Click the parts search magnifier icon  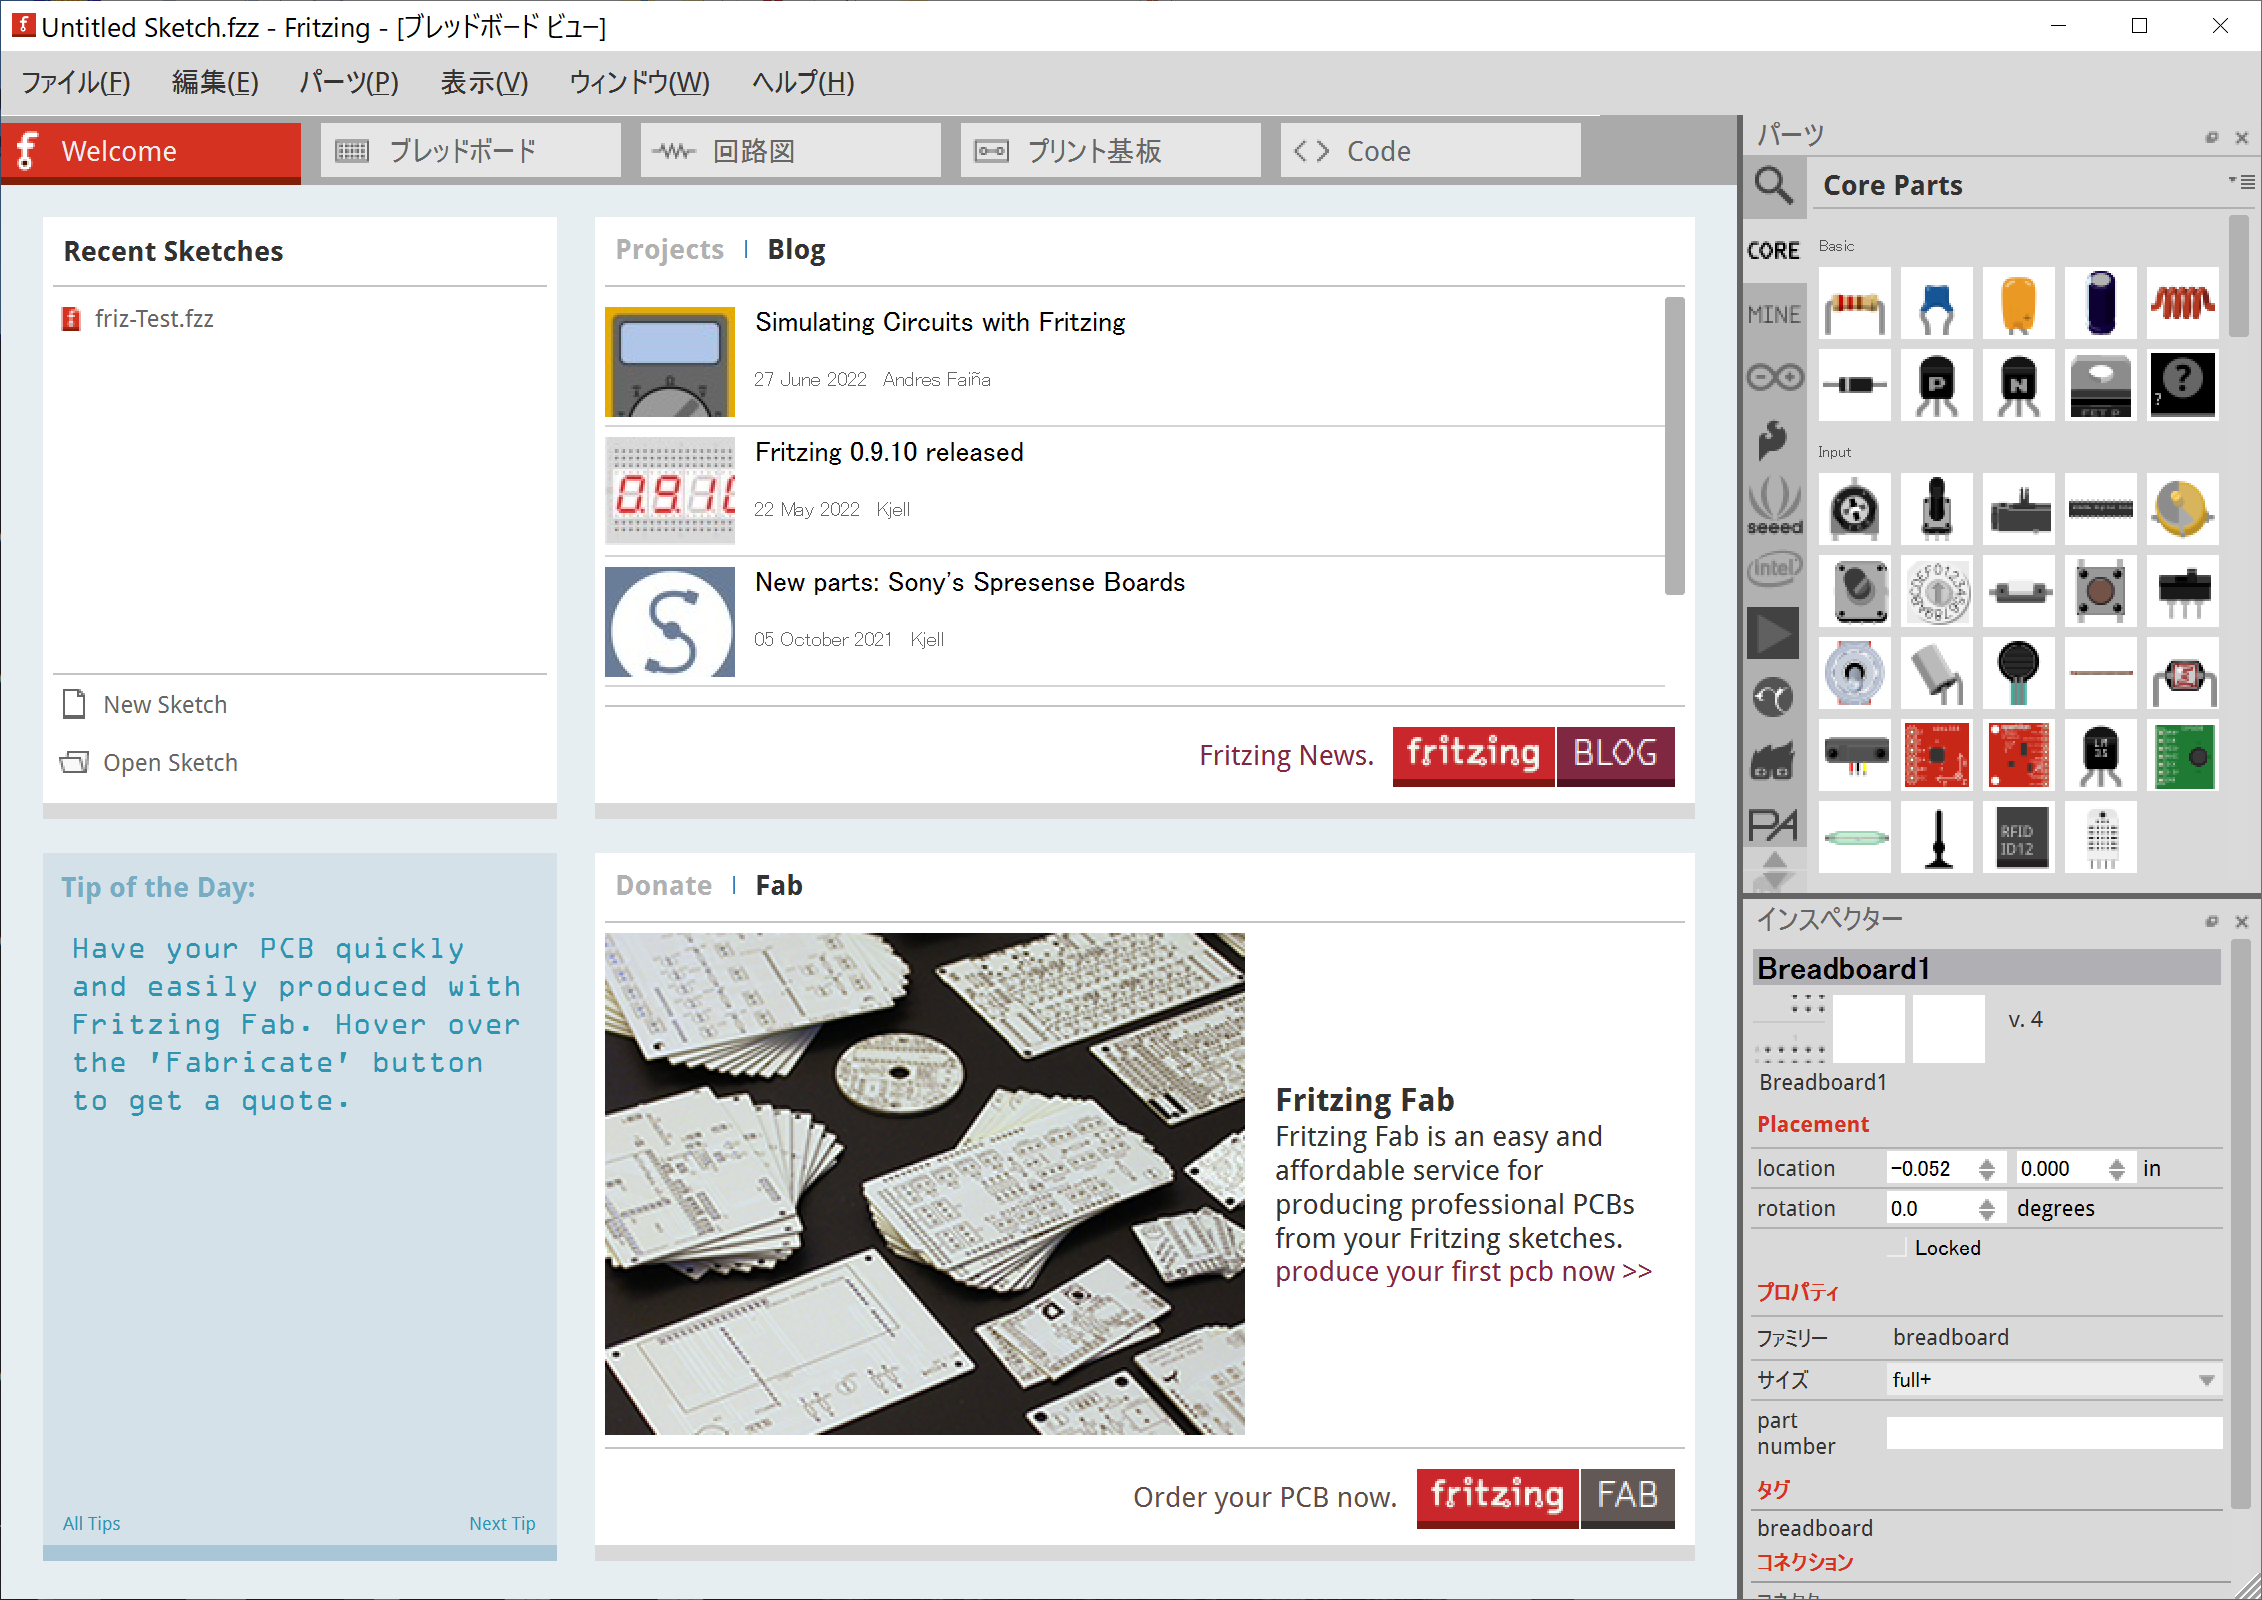point(1774,186)
